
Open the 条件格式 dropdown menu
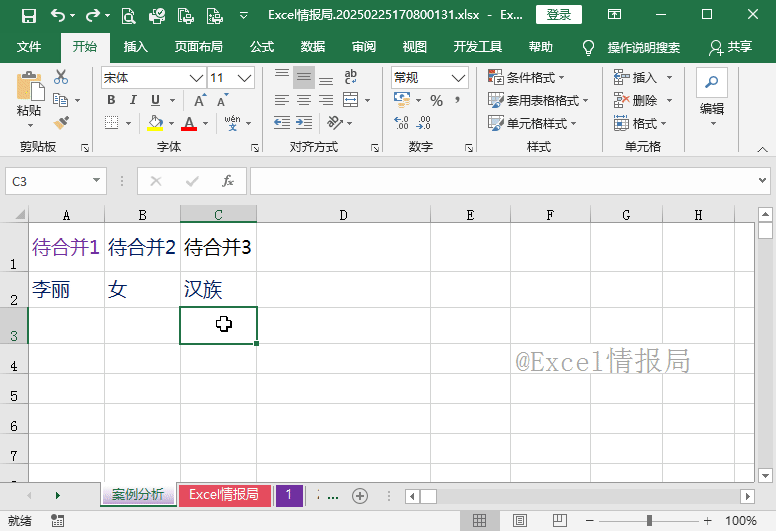click(527, 77)
